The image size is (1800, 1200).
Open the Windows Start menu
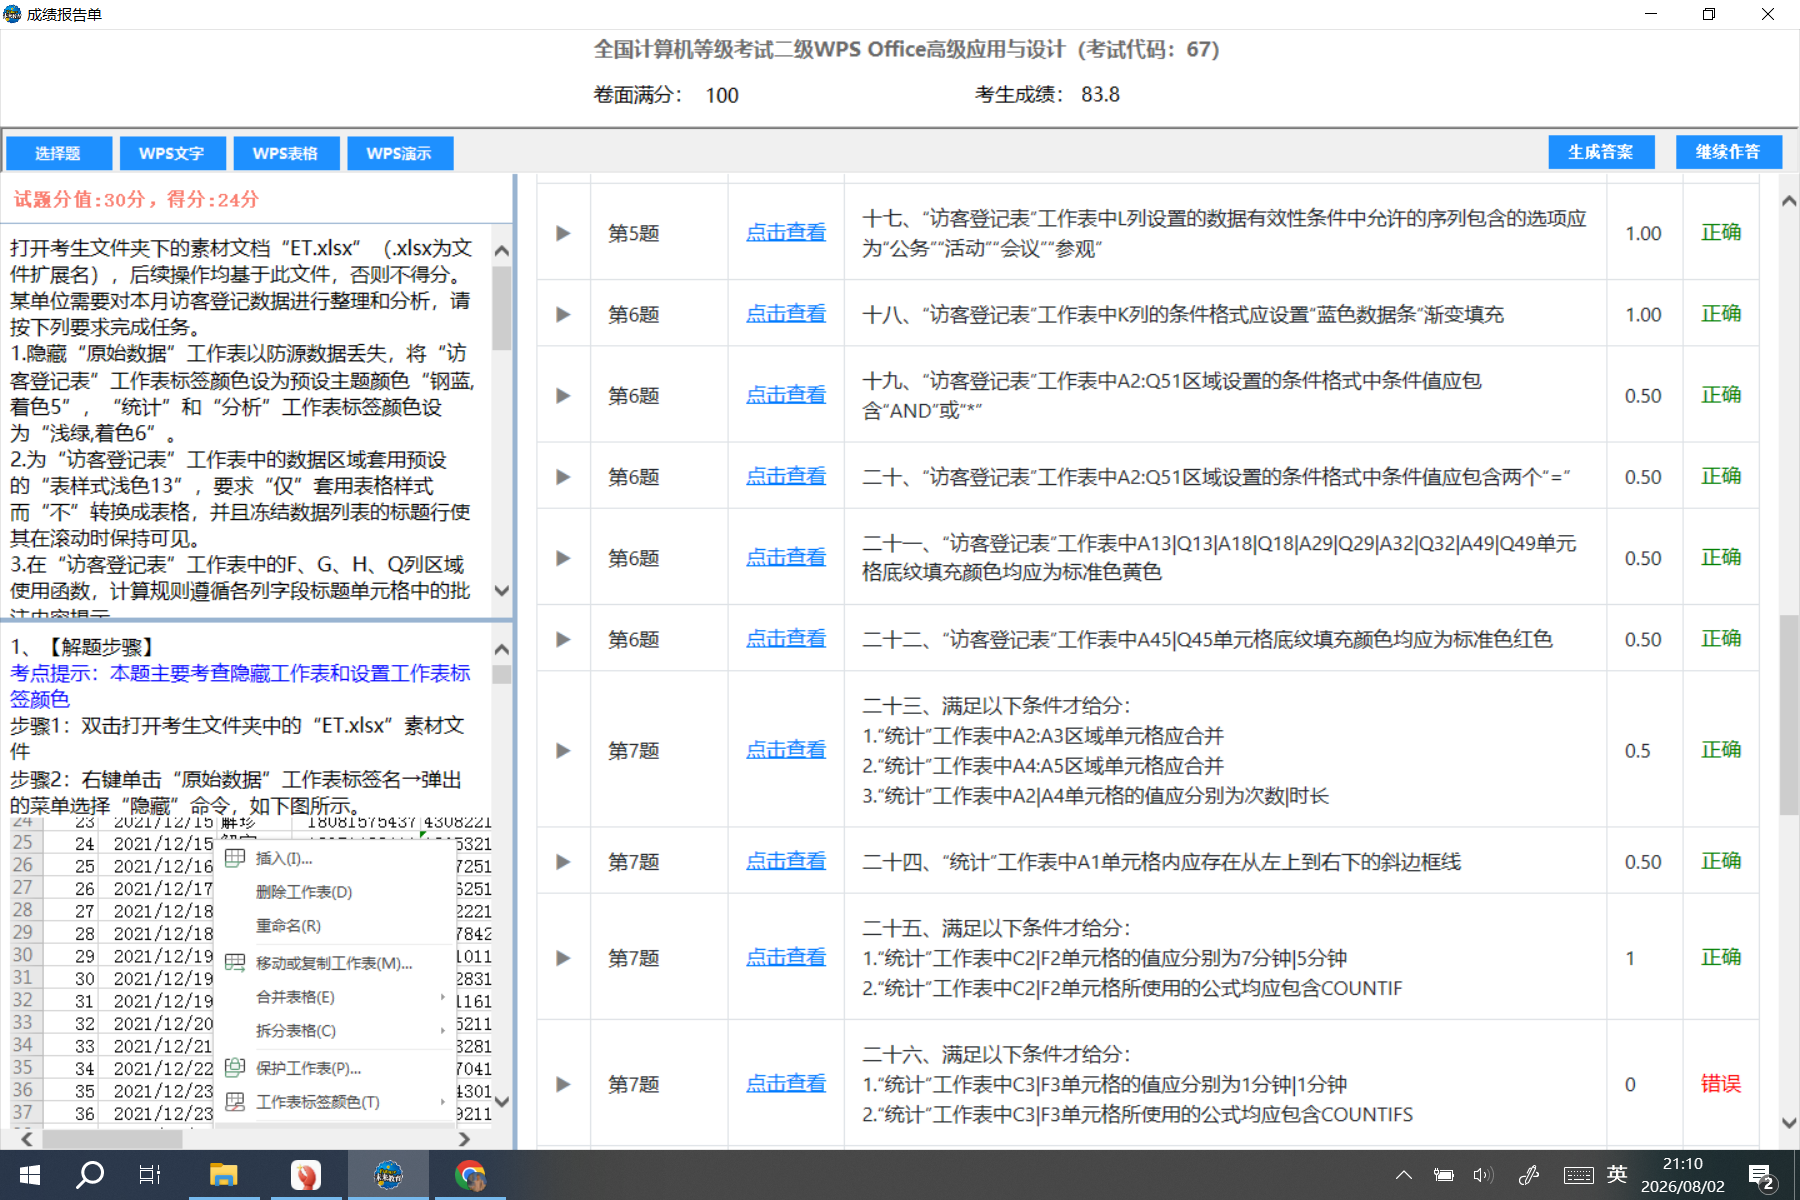pos(29,1175)
